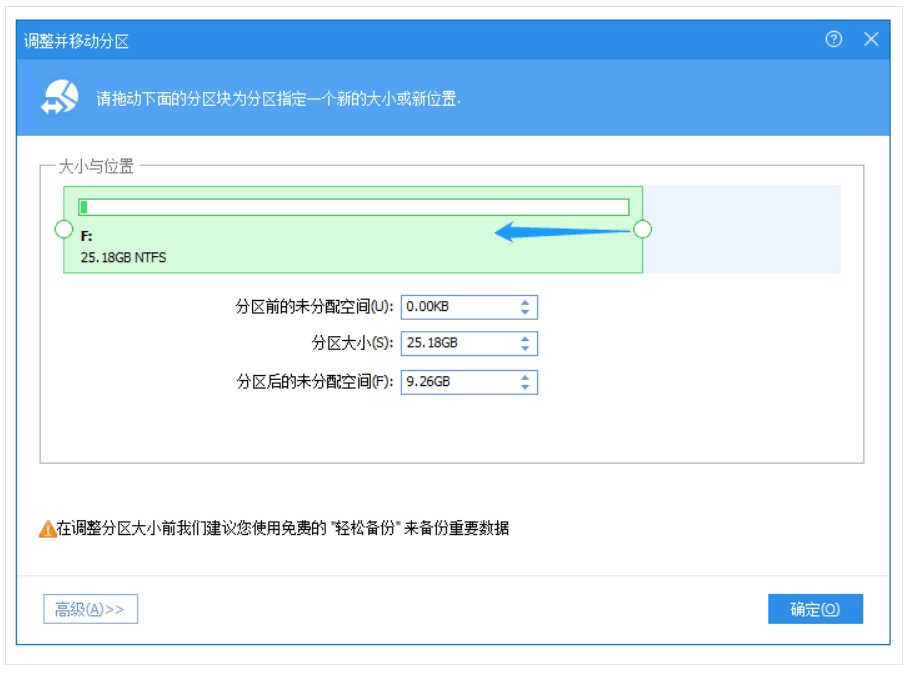916x675 pixels.
Task: Click the orange warning triangle icon
Action: [47, 529]
